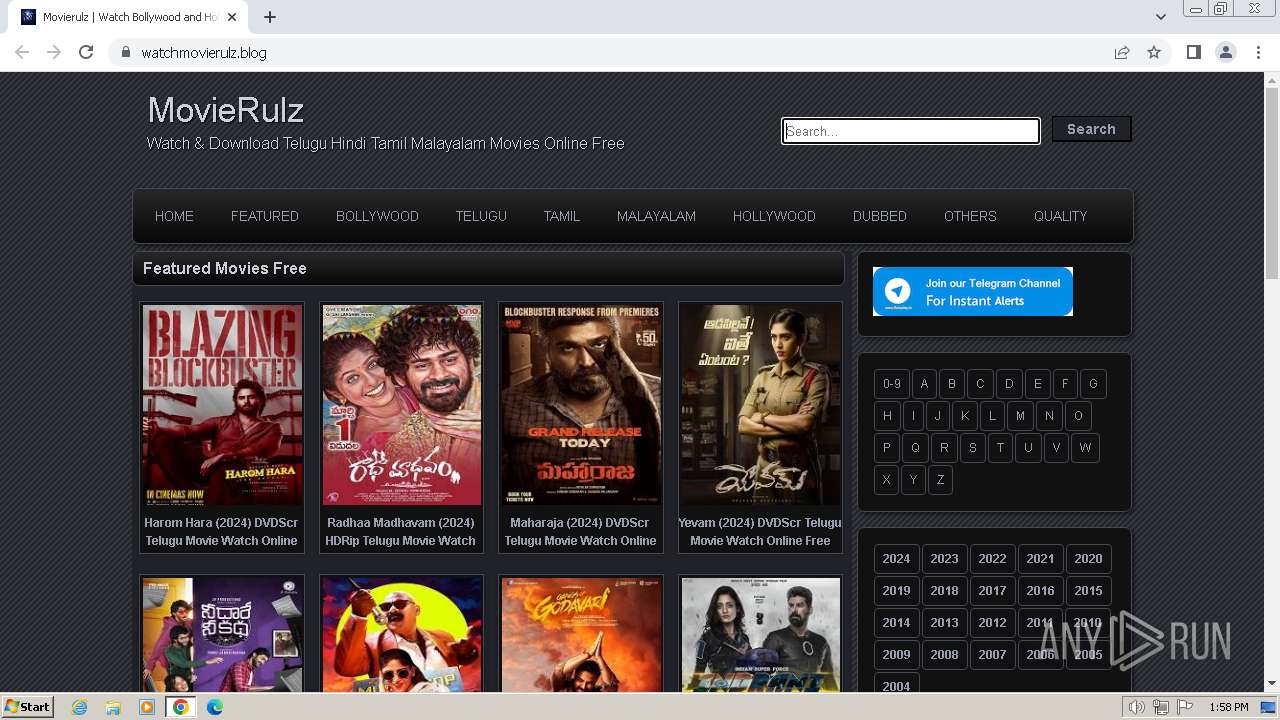1280x720 pixels.
Task: Click the volume speaker tray icon
Action: 1136,707
